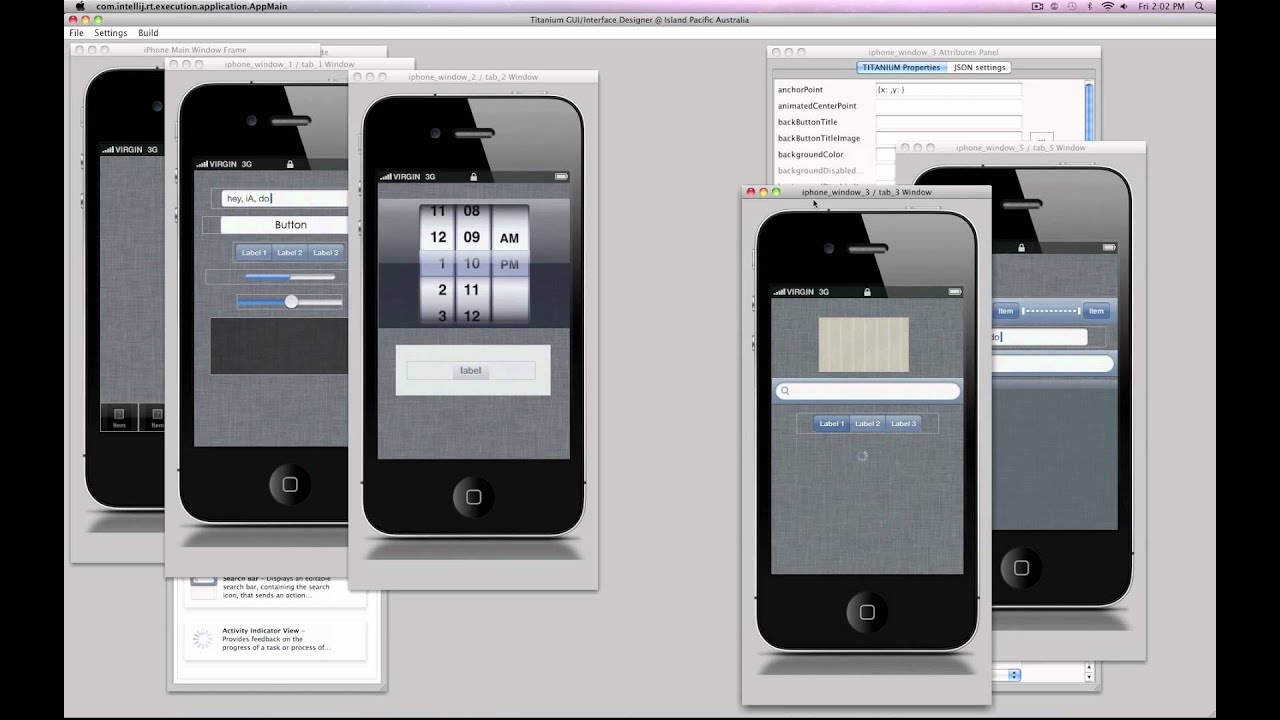Click the Wi-Fi status icon

1107,6
